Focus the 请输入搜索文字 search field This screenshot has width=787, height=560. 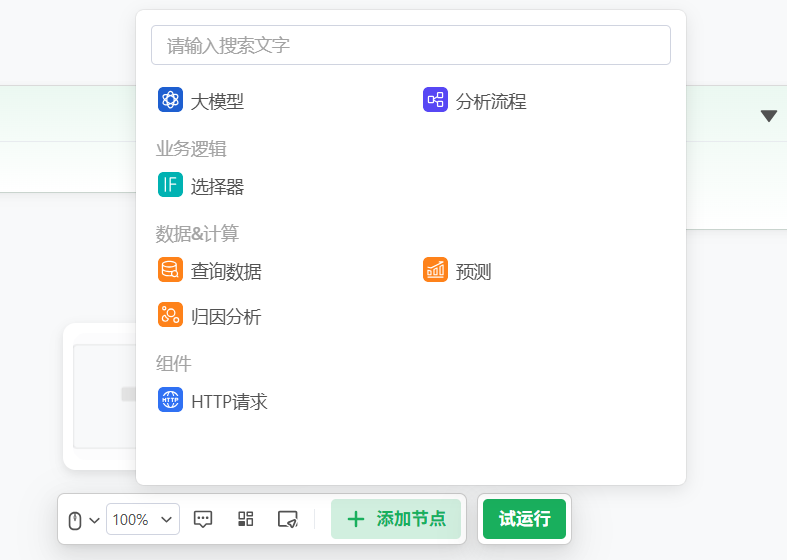(410, 45)
